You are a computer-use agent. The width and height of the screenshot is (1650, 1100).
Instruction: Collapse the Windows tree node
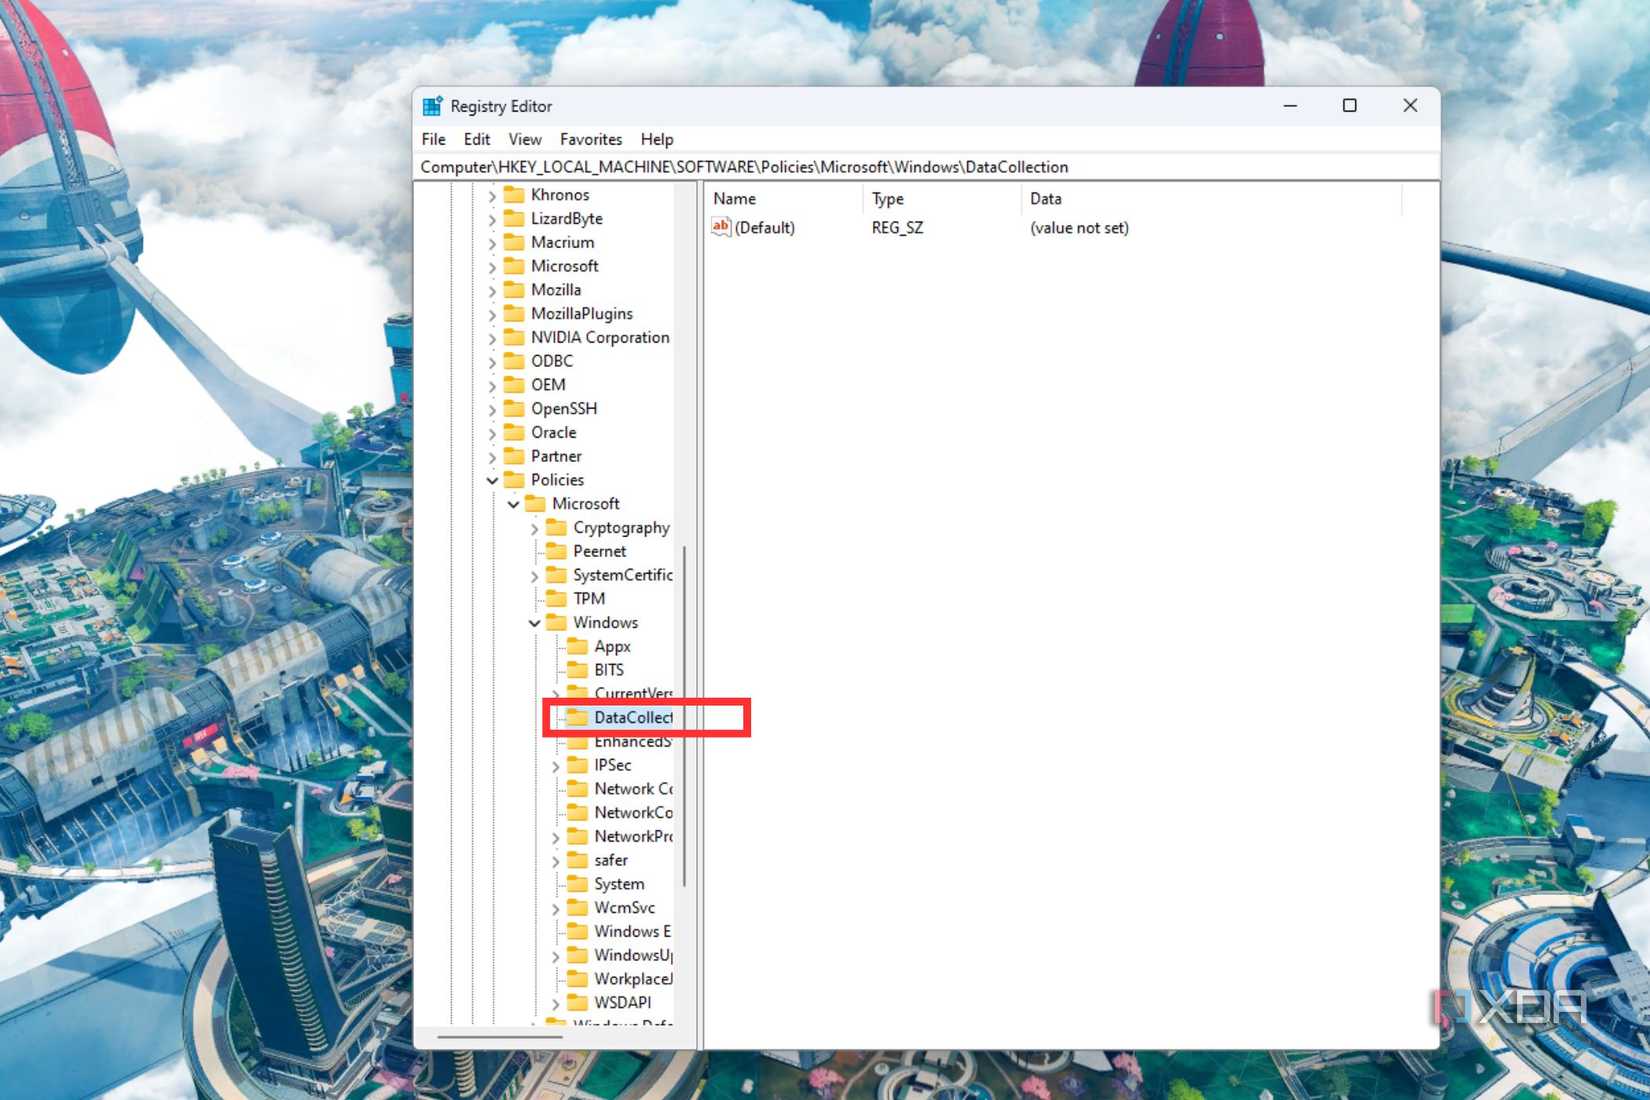[x=535, y=622]
